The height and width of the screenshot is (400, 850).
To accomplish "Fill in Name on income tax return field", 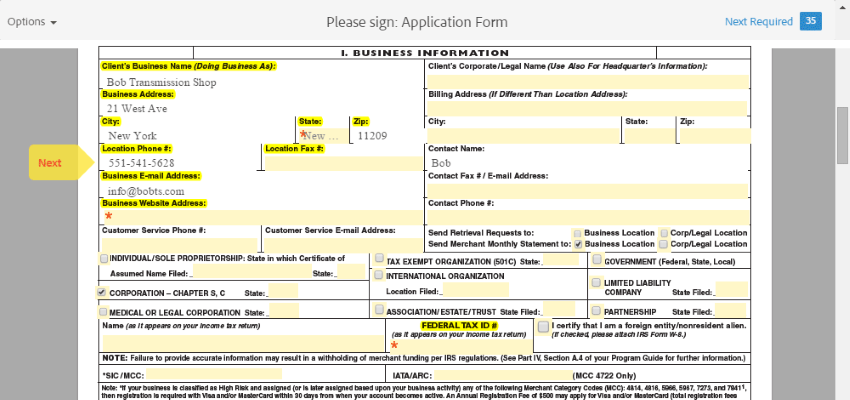I will pos(243,343).
